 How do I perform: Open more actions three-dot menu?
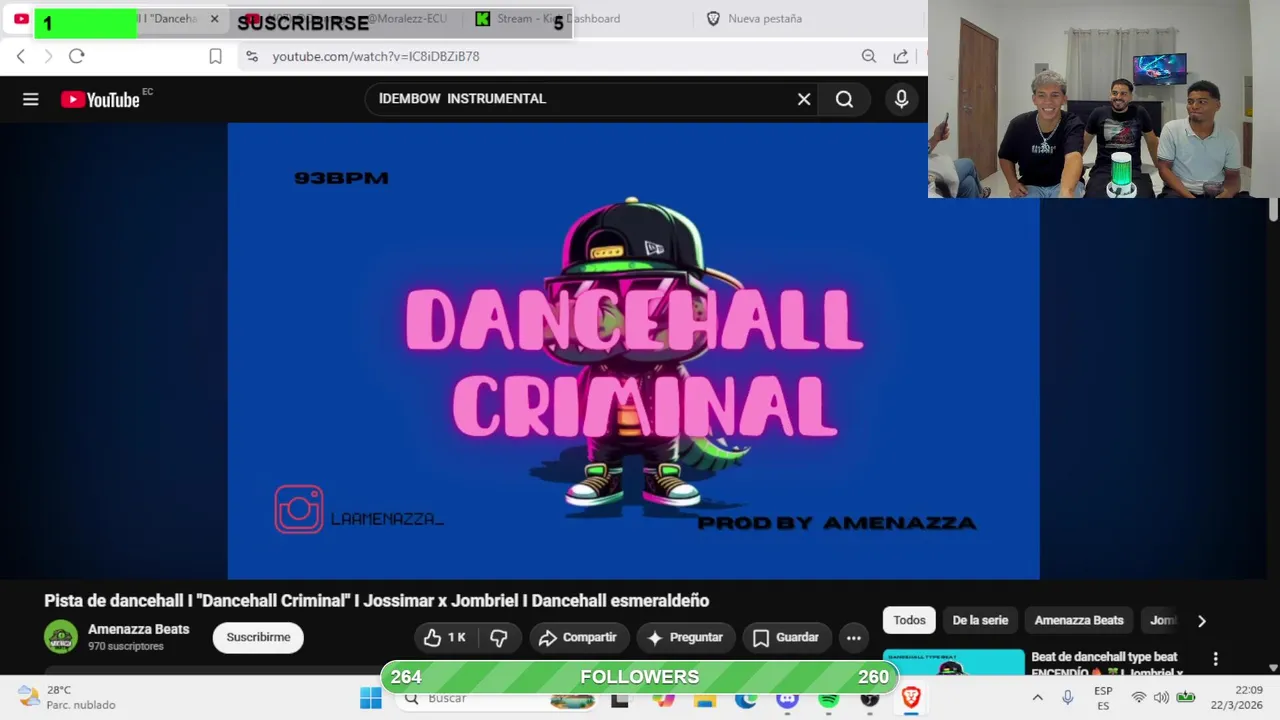[x=853, y=637]
